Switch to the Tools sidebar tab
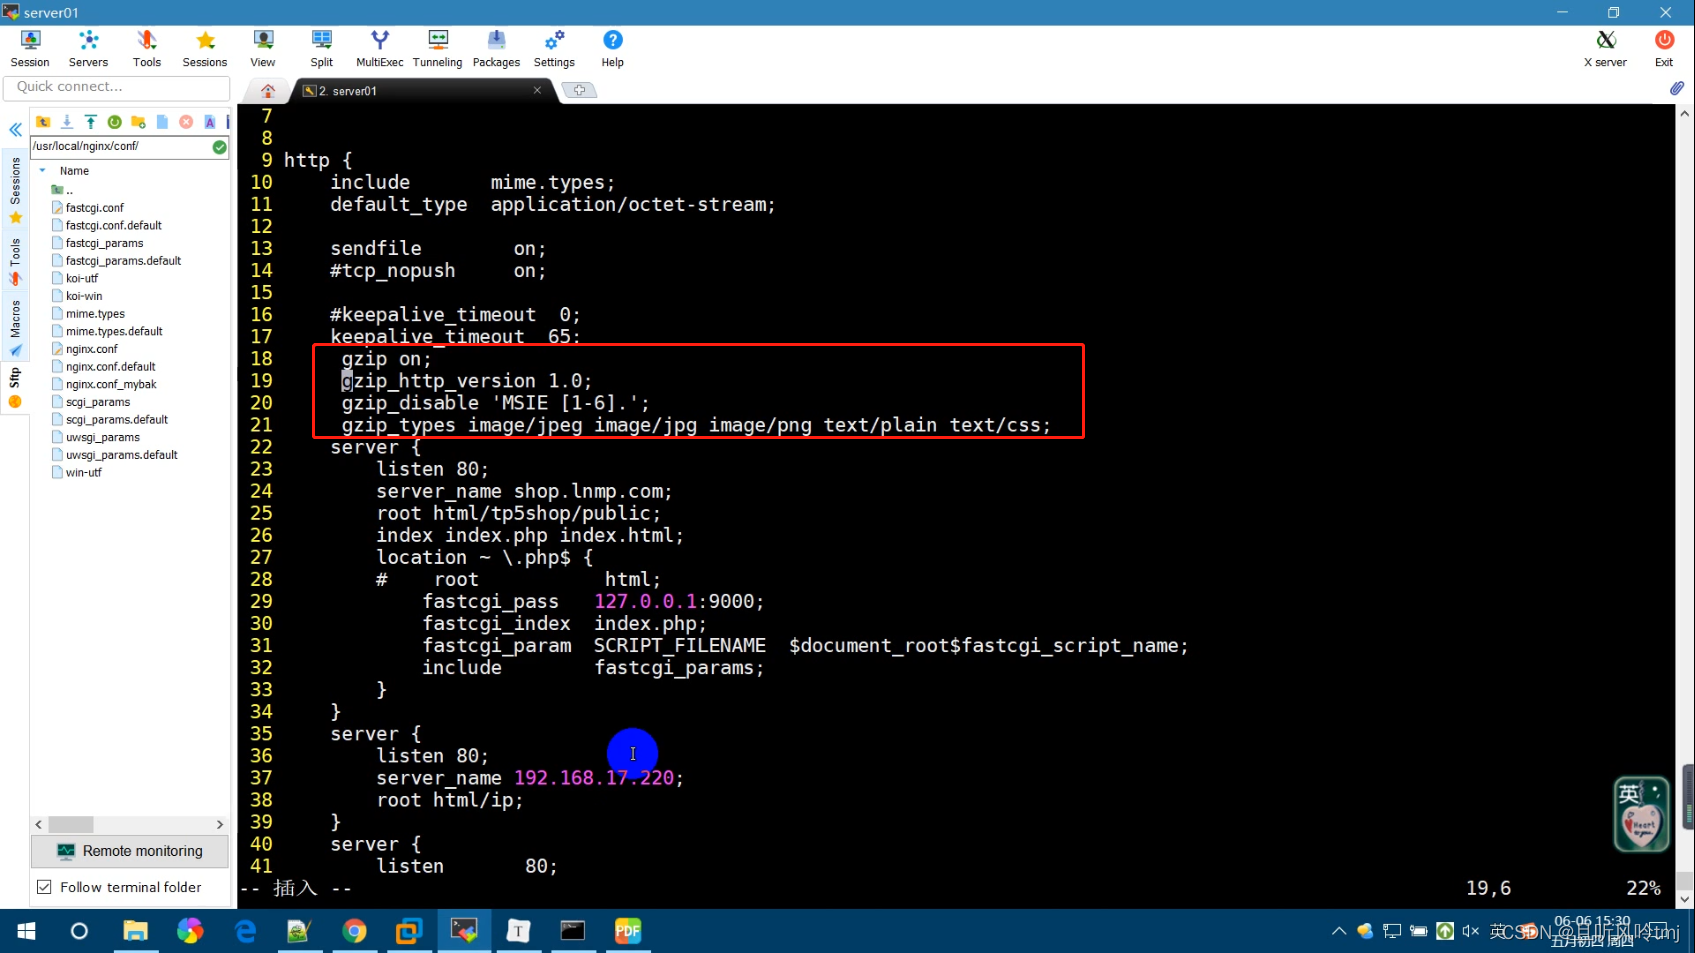Screen dimensions: 1695x953 (15, 261)
